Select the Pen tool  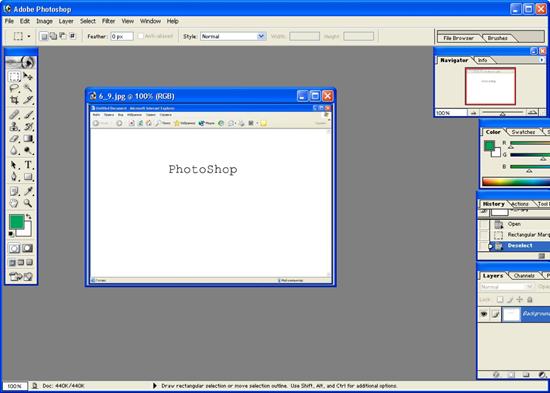(14, 176)
